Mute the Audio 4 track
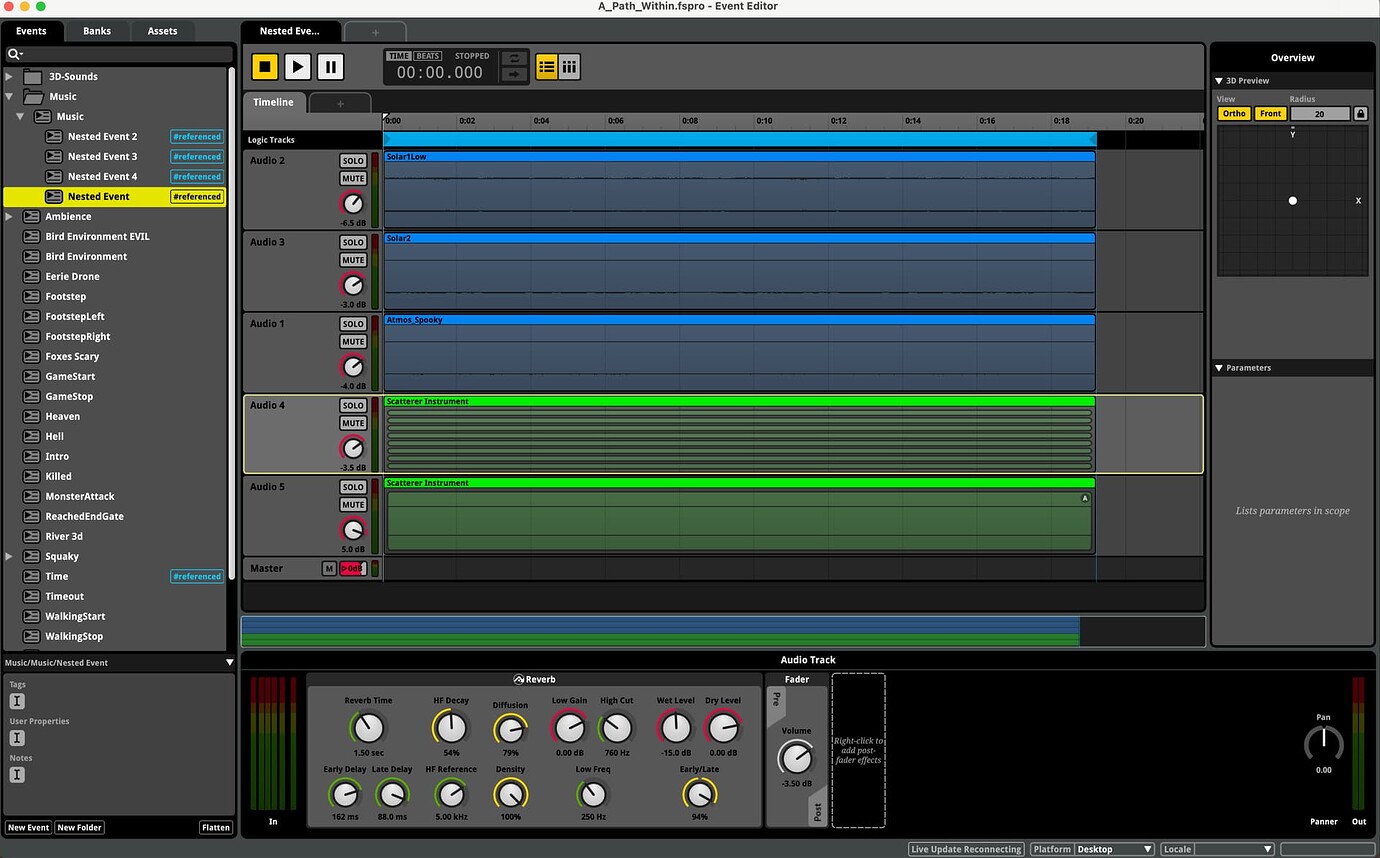Screen dimensions: 1380x858 (x=353, y=424)
